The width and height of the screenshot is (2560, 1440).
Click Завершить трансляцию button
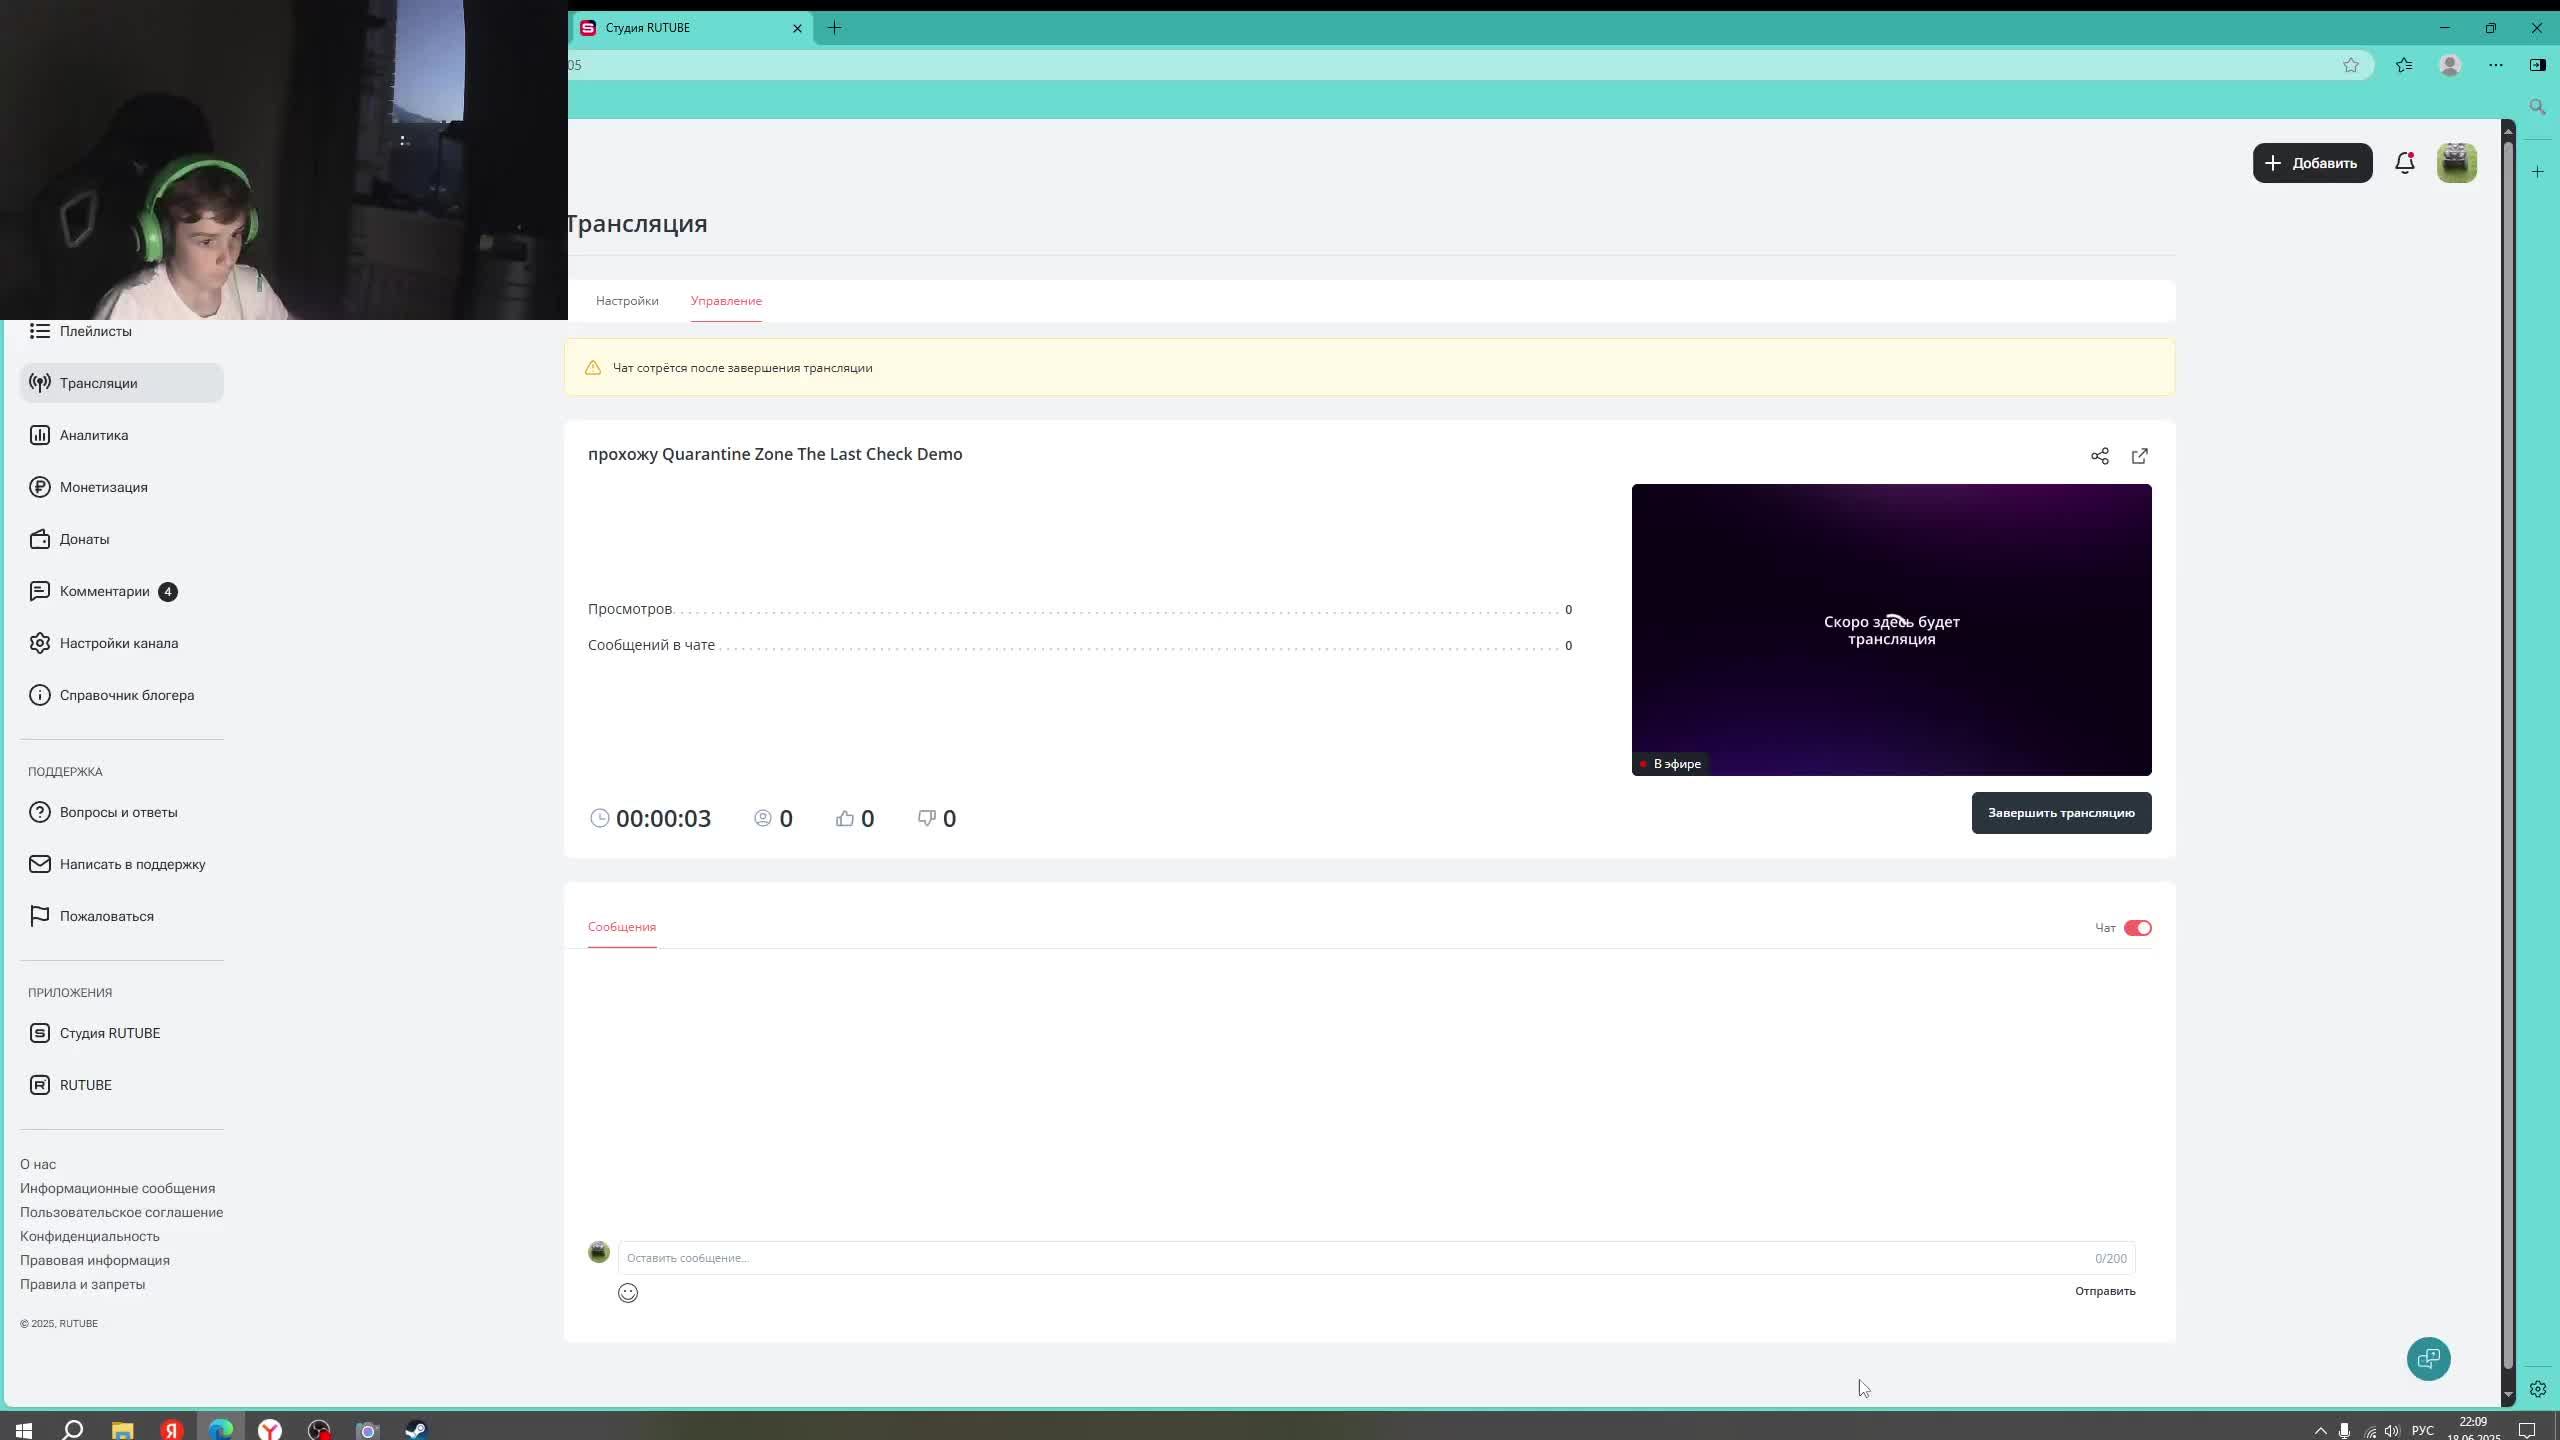pos(2061,813)
